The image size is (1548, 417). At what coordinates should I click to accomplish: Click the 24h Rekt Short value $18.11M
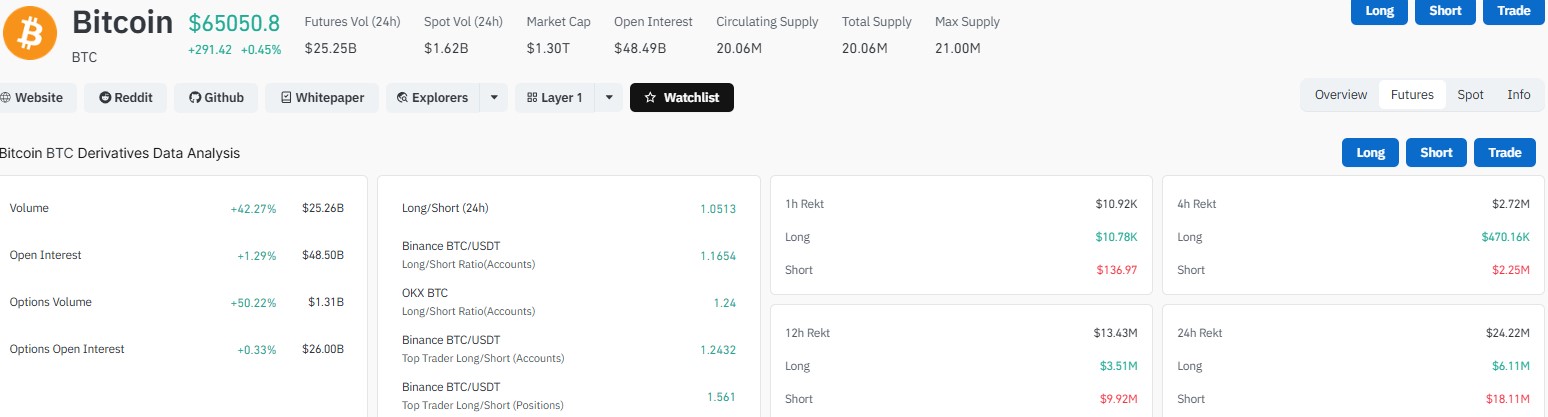(x=1510, y=399)
